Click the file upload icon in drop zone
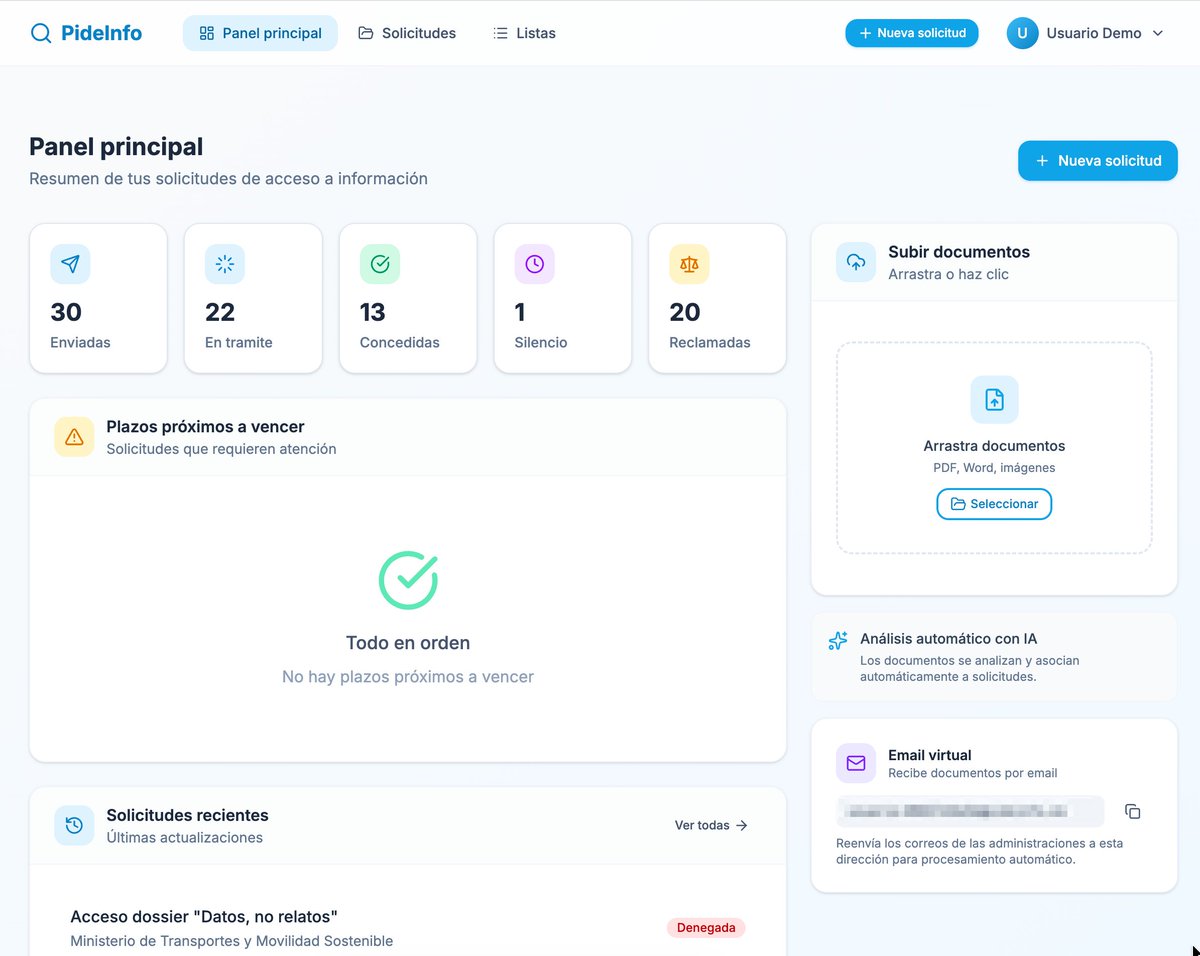The width and height of the screenshot is (1200, 956). point(994,400)
